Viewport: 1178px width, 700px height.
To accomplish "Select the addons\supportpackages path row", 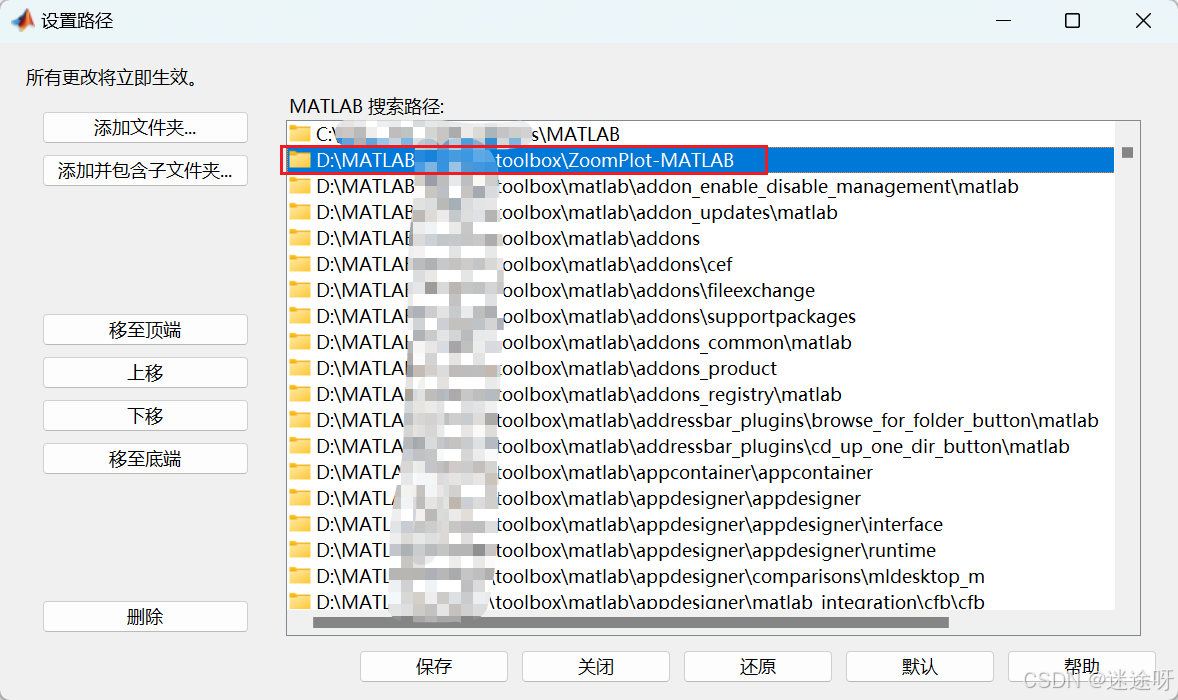I will tap(700, 316).
